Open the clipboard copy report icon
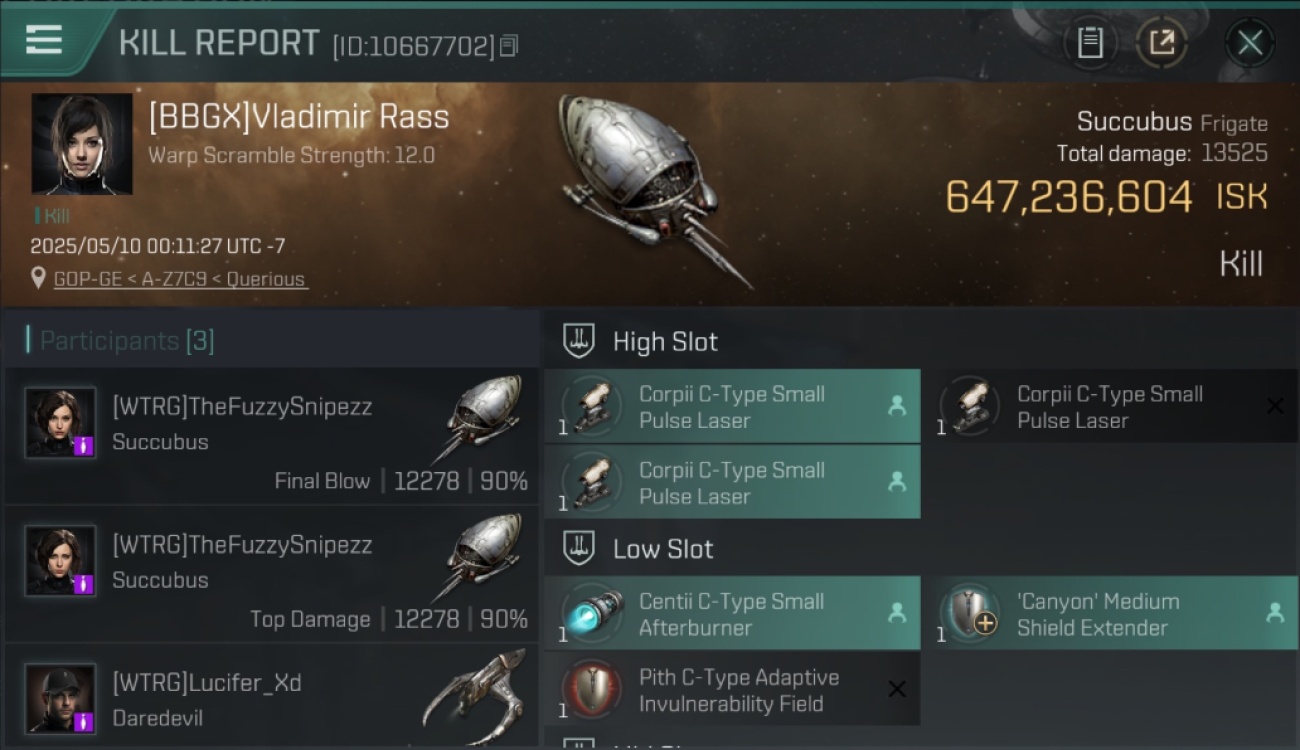 [1090, 43]
